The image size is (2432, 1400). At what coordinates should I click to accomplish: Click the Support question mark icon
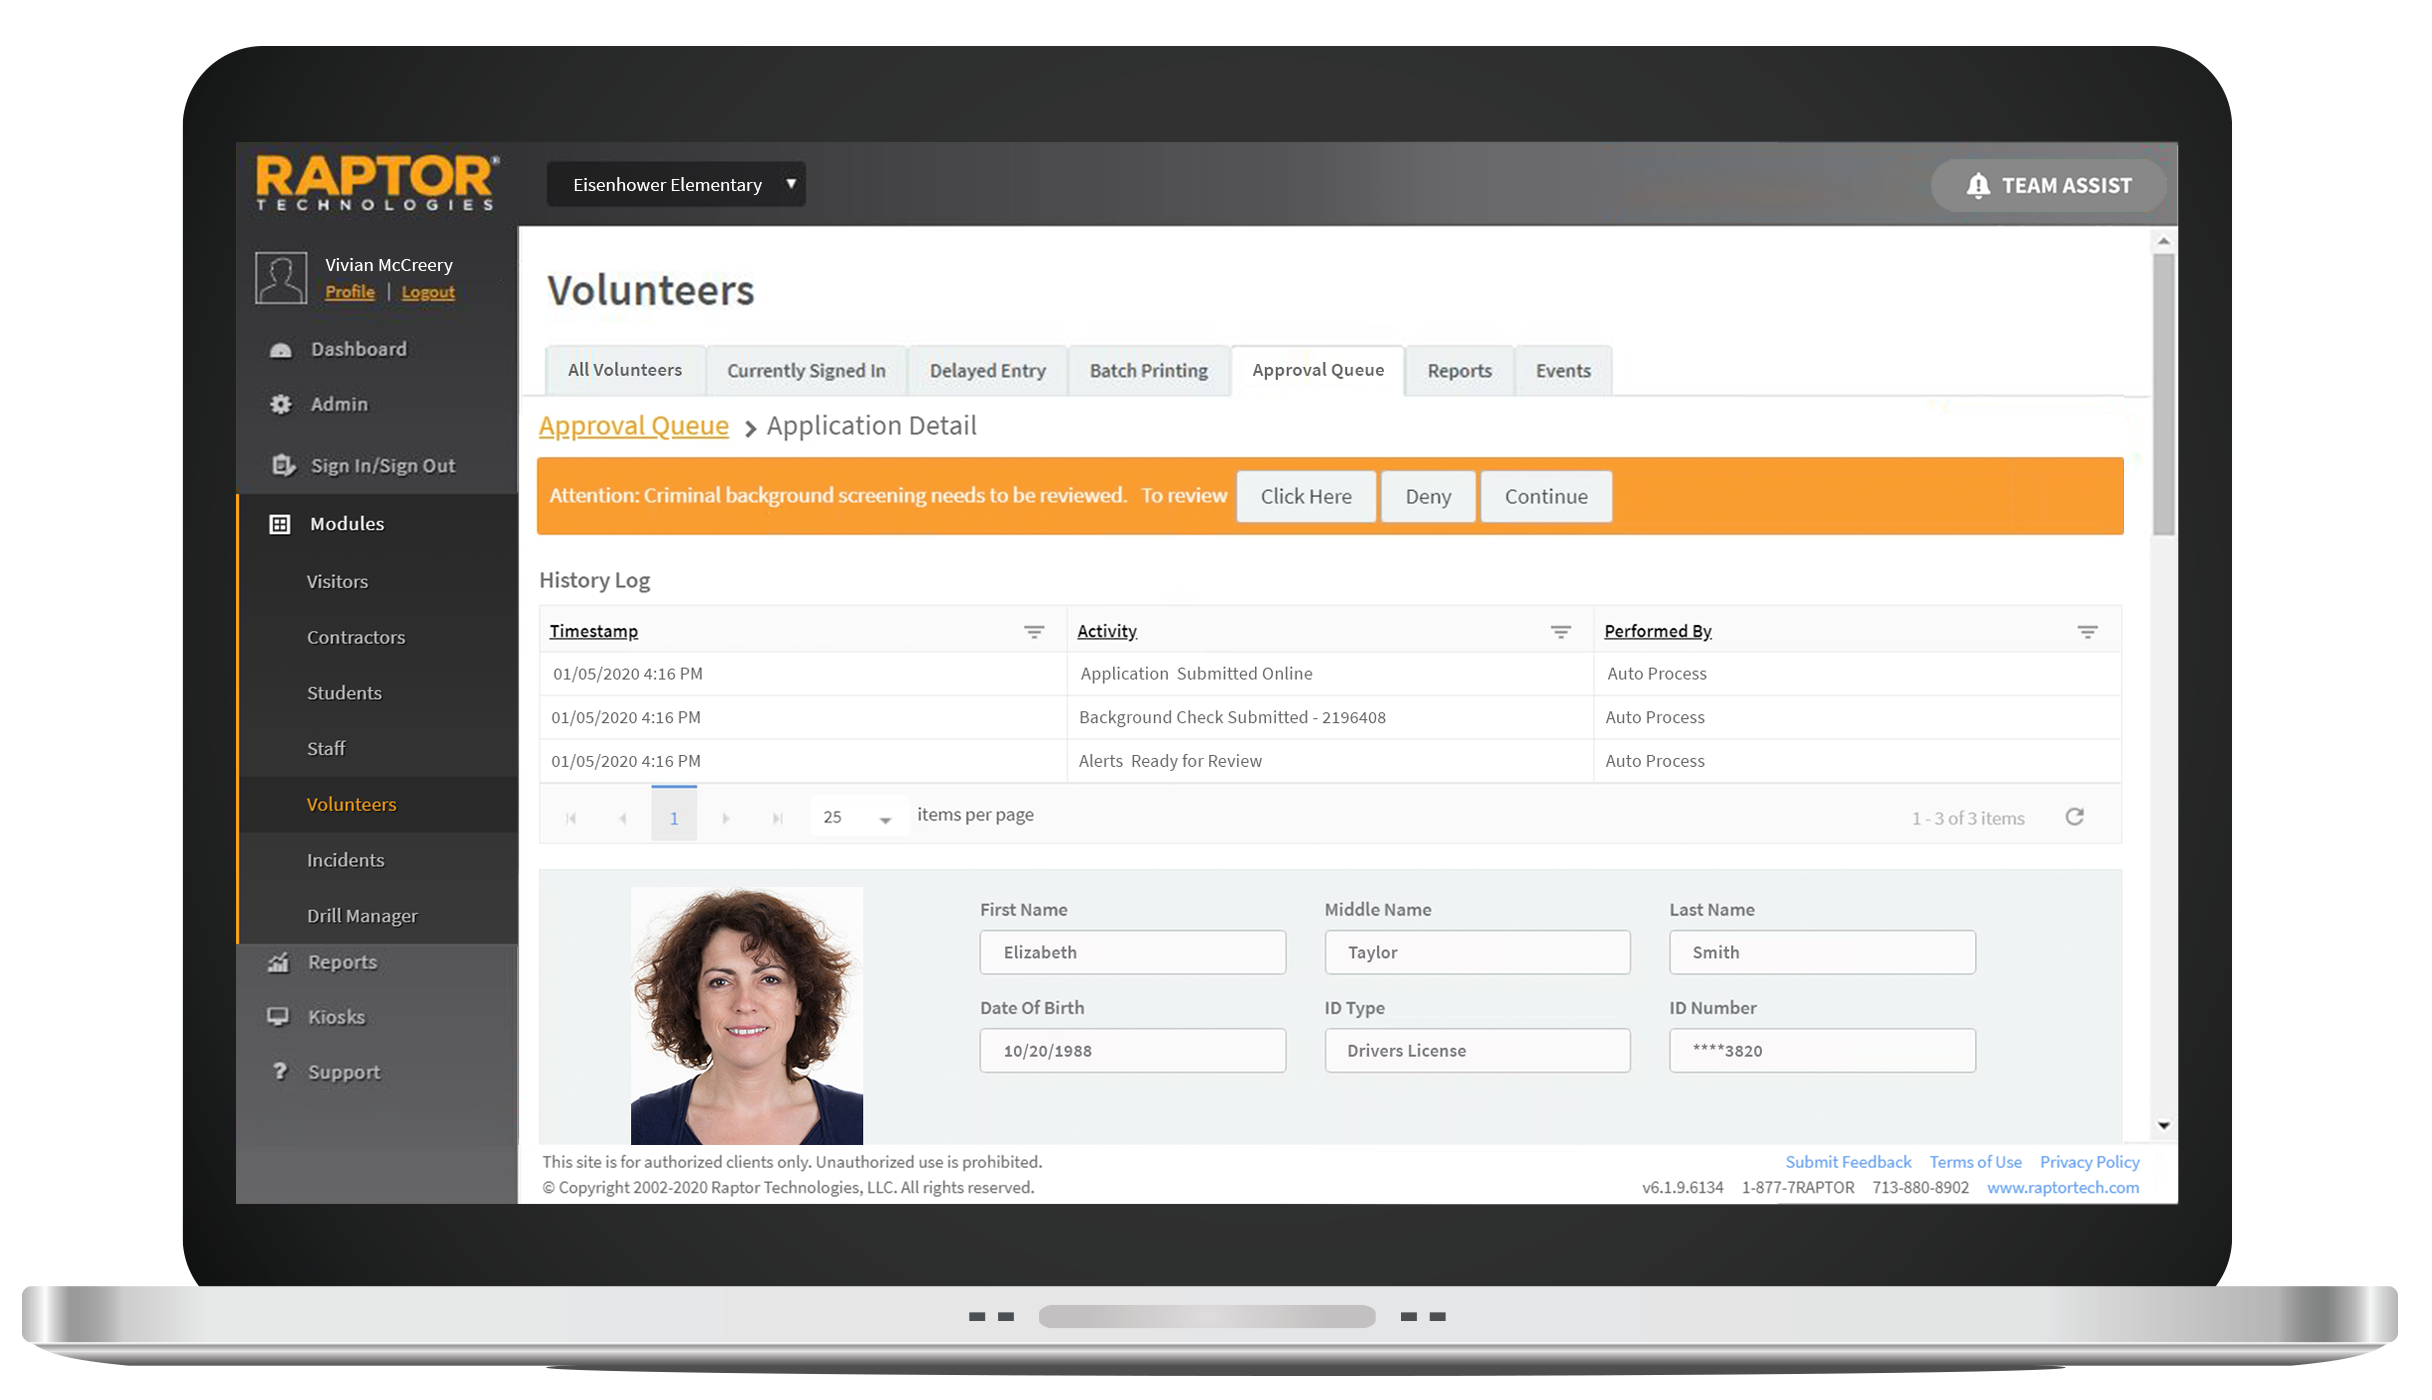280,1072
